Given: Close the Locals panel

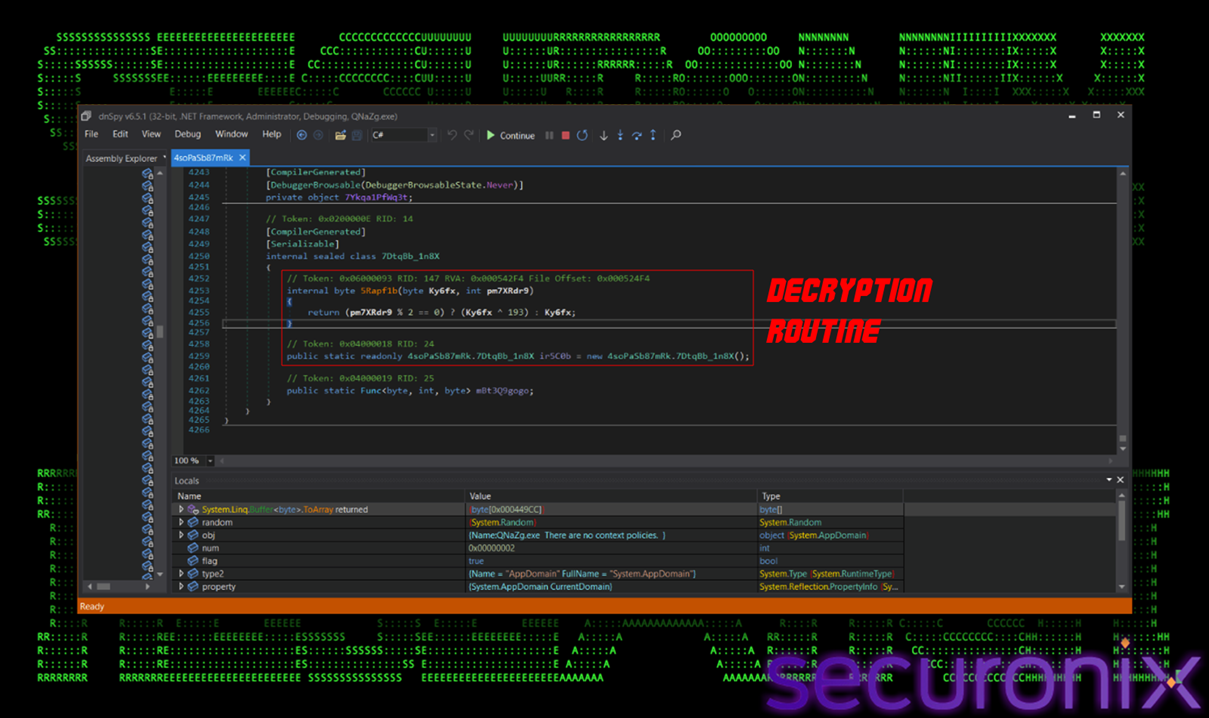Looking at the screenshot, I should [1120, 480].
